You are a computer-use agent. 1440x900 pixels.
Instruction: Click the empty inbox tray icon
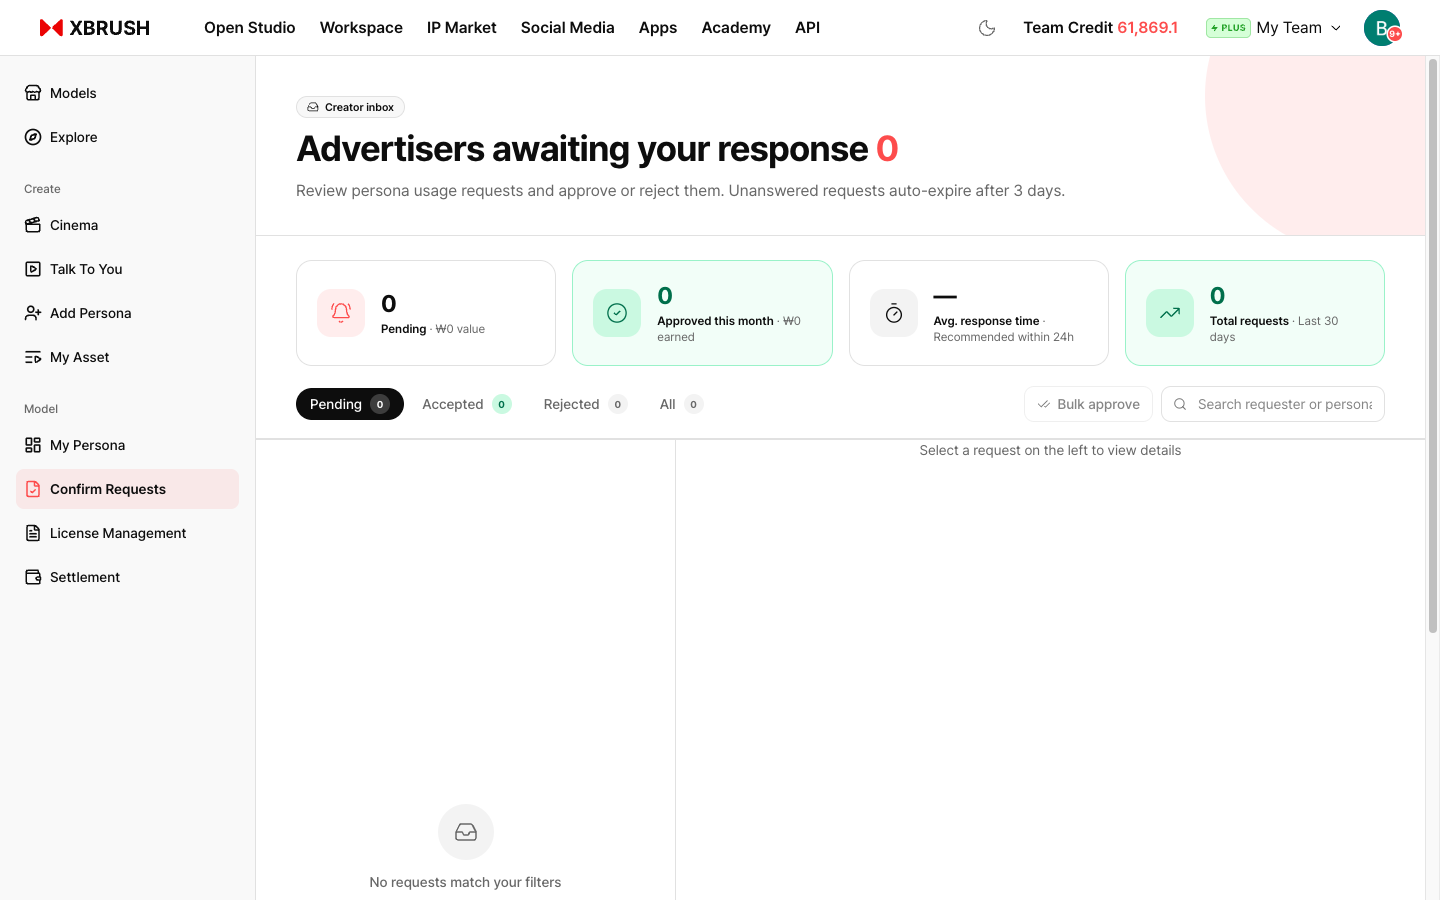click(466, 832)
